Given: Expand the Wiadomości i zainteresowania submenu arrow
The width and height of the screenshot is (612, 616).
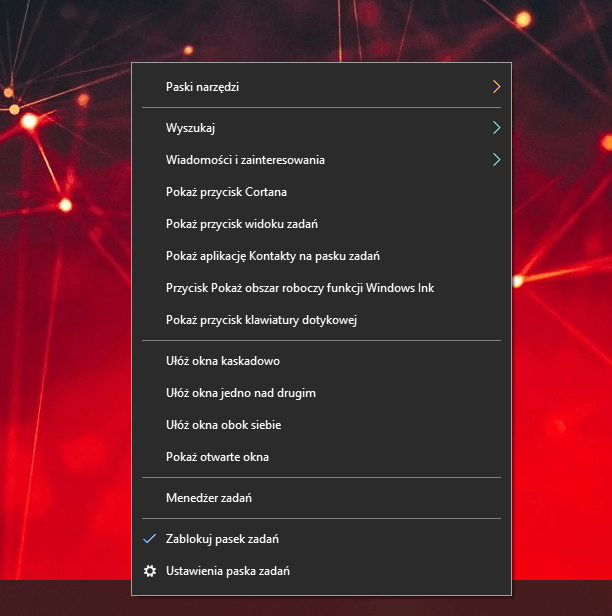Looking at the screenshot, I should tap(497, 160).
